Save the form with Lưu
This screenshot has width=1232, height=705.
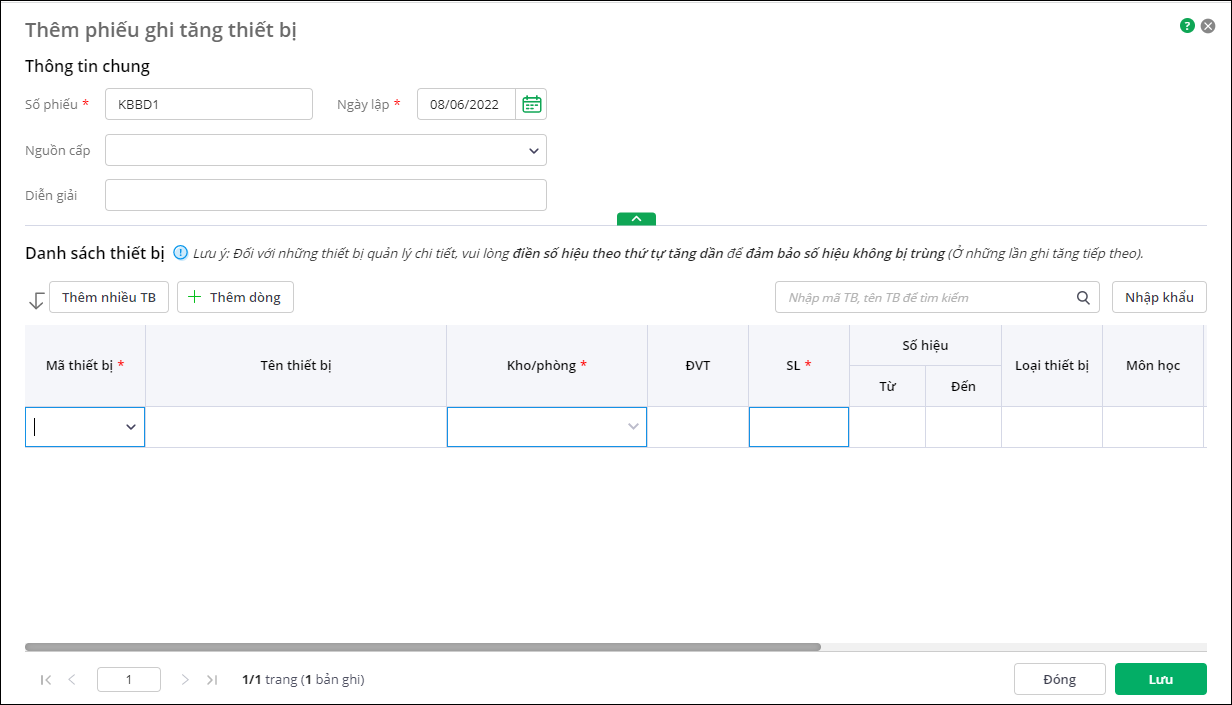click(1160, 679)
